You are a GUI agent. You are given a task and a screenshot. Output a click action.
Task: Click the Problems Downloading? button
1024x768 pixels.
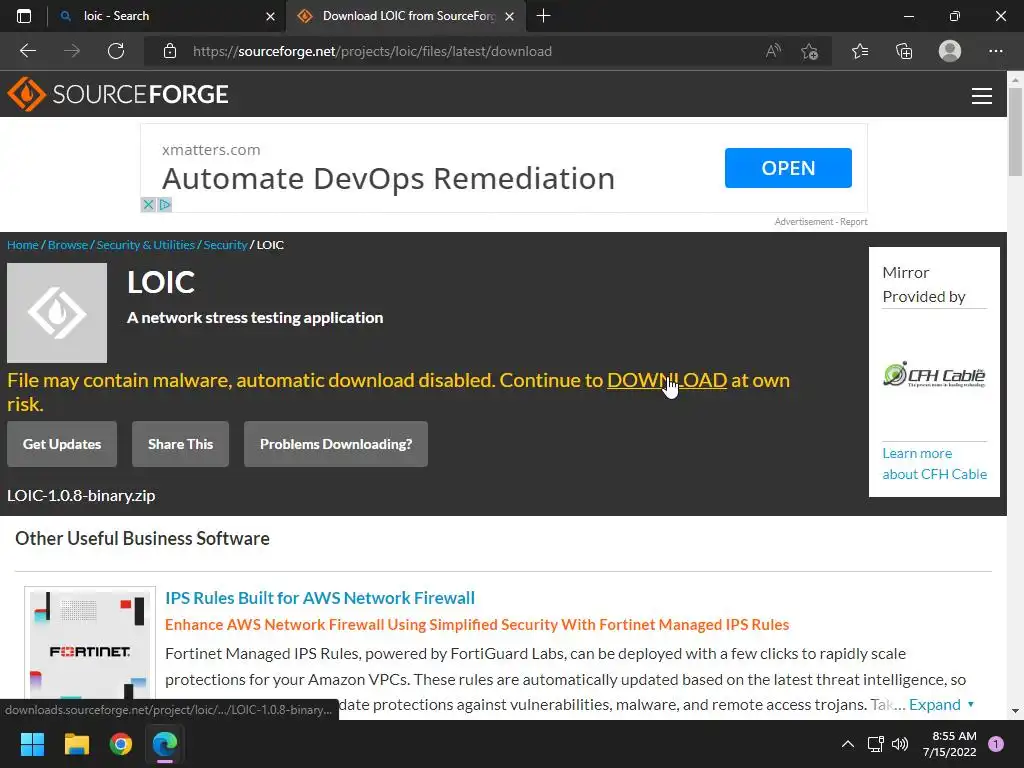tap(336, 444)
